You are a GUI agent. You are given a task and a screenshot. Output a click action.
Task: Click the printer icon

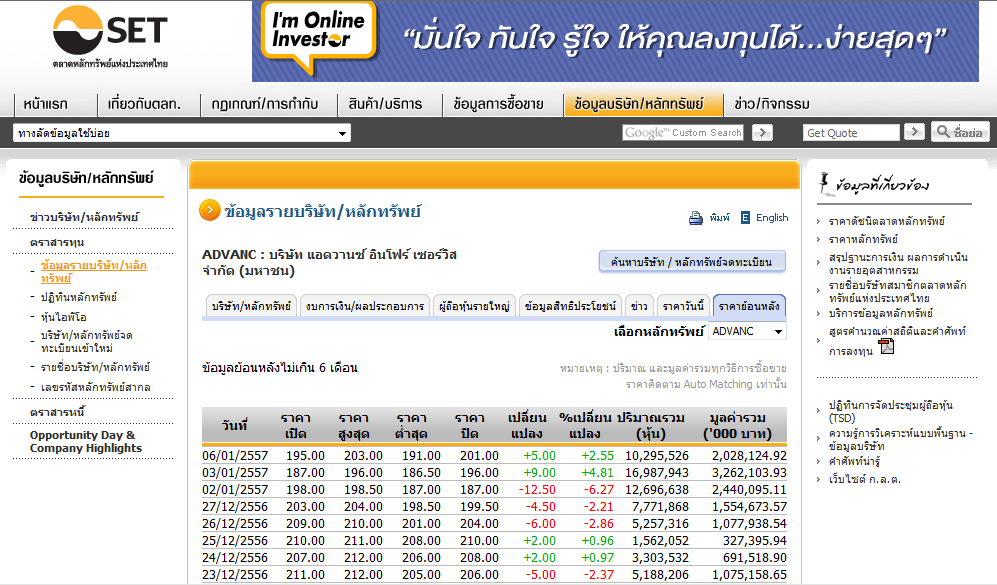click(x=696, y=218)
